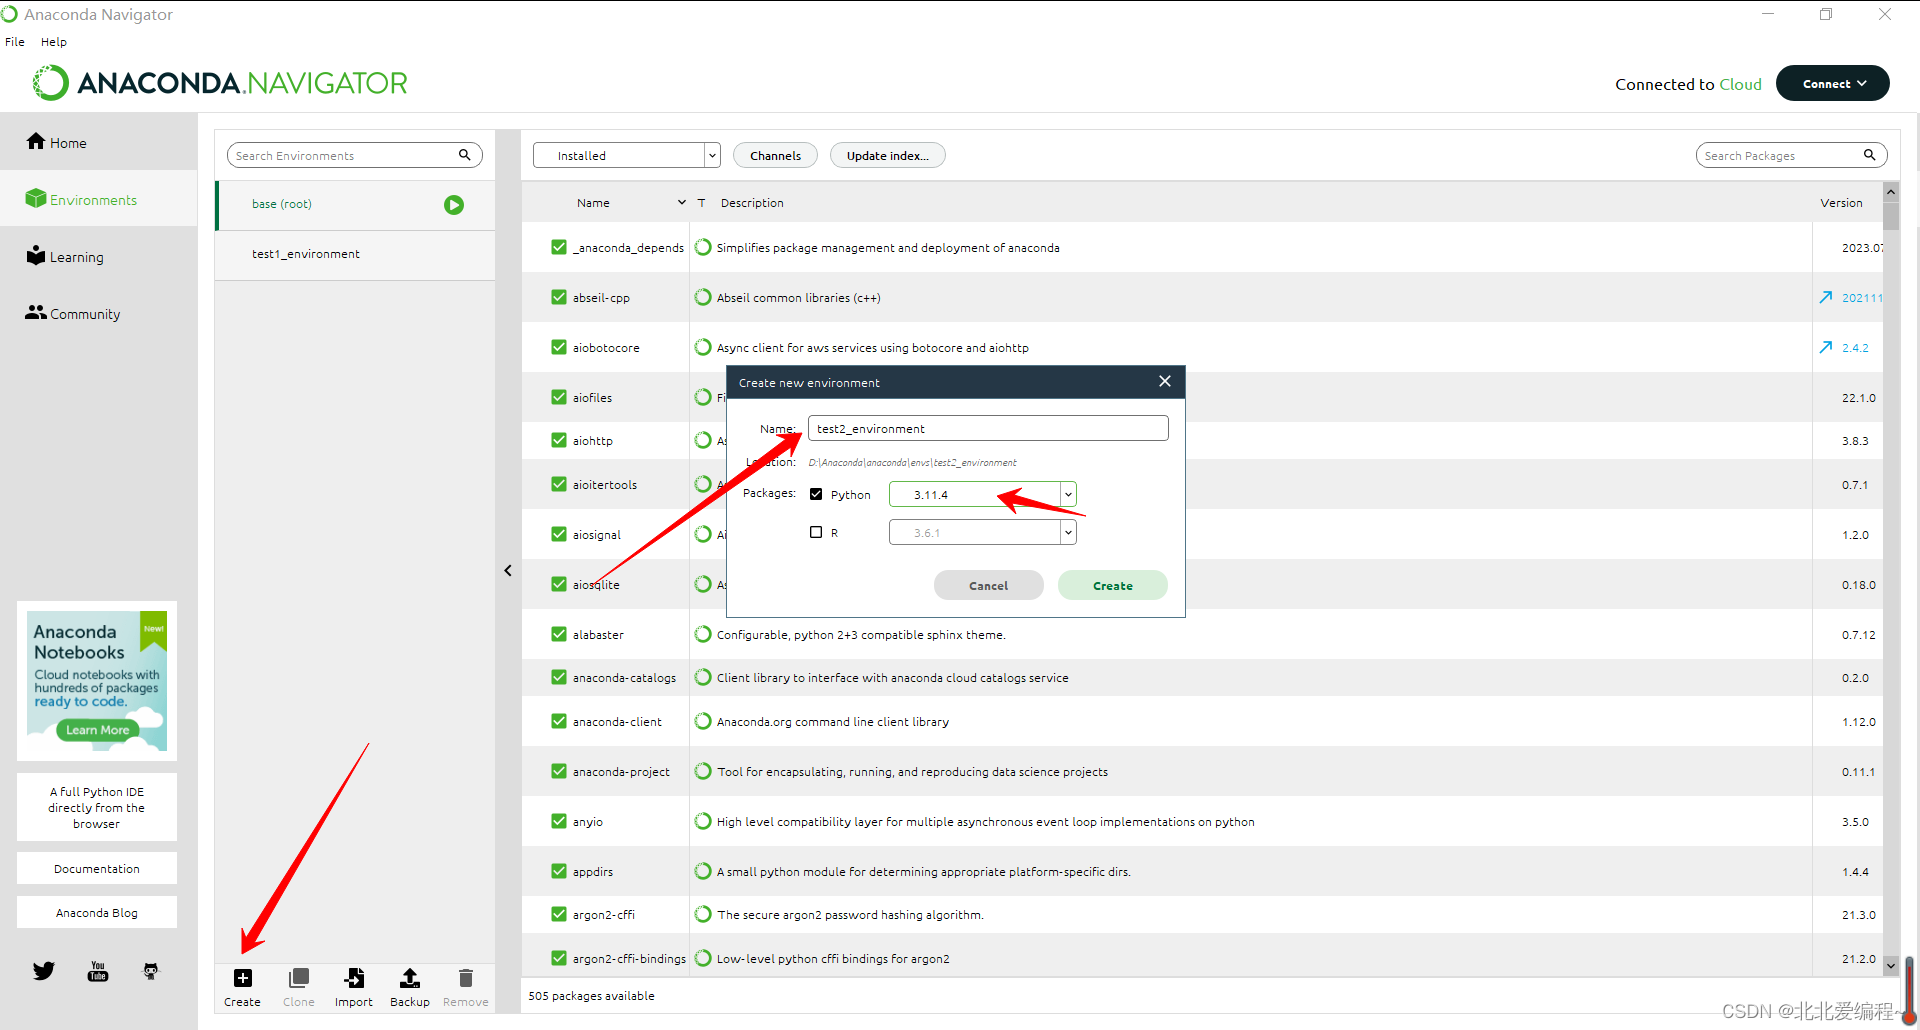Toggle the Python package checkbox
The width and height of the screenshot is (1920, 1030).
[x=816, y=494]
